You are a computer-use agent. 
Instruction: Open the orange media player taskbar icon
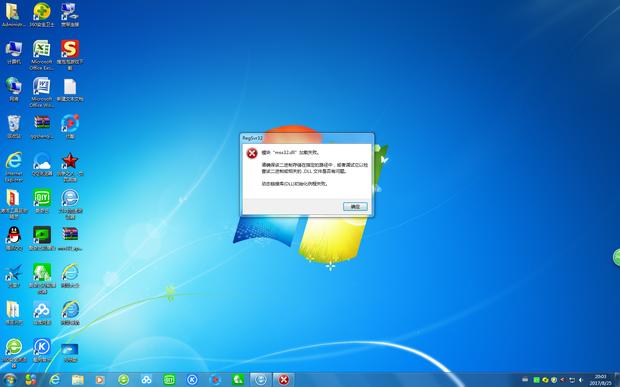point(100,379)
